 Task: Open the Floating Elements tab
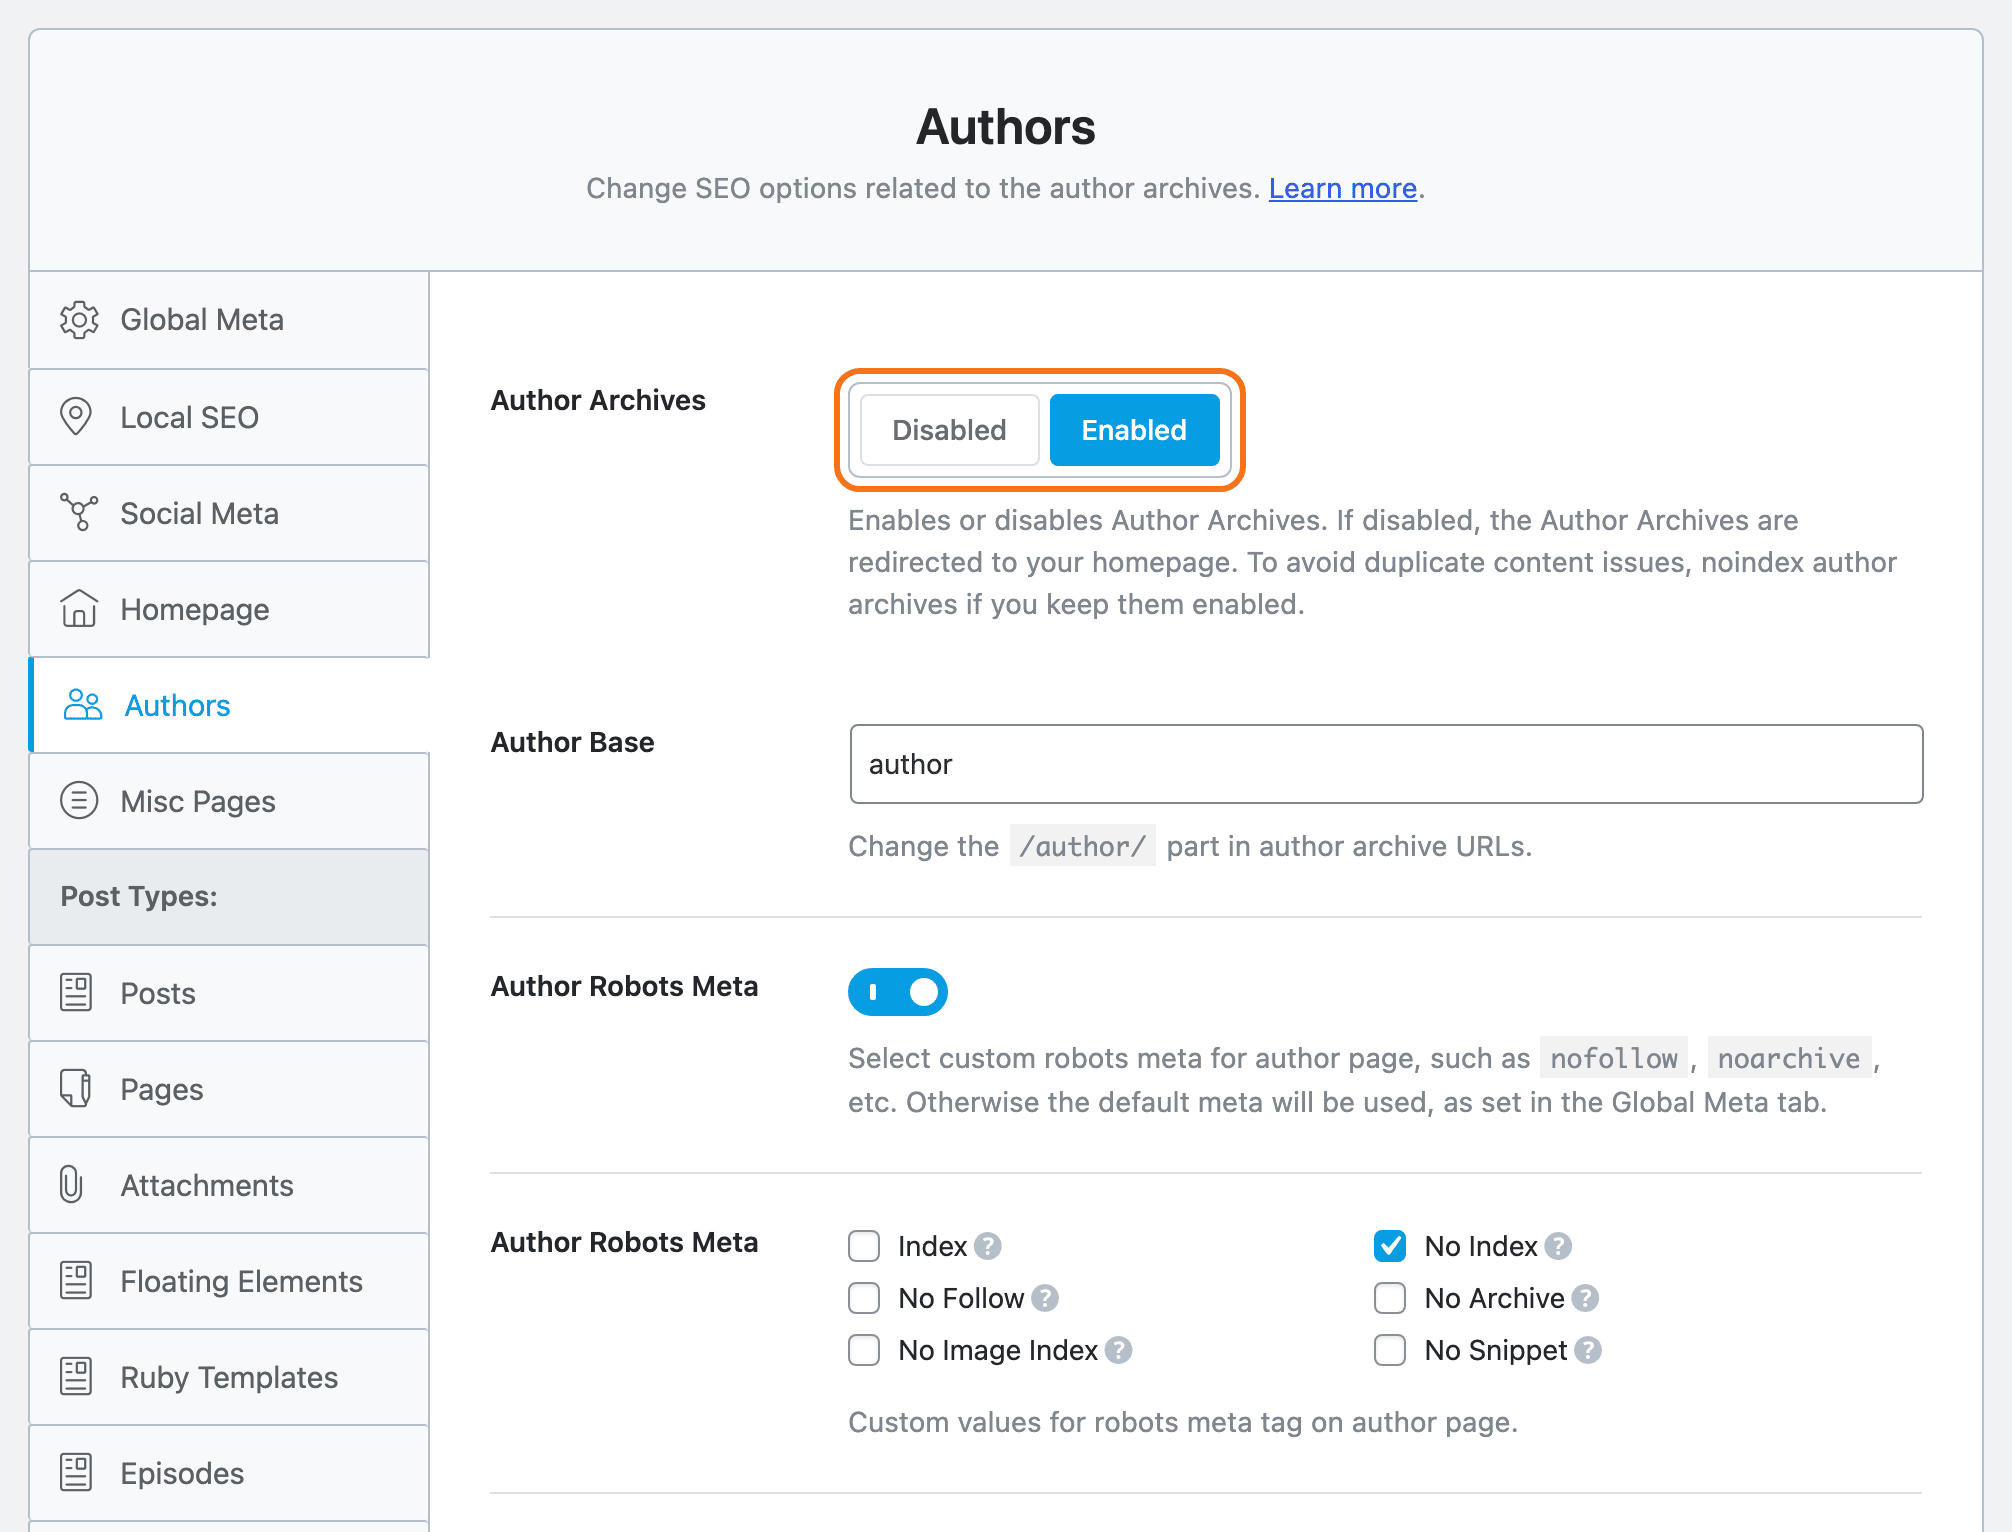(x=229, y=1280)
